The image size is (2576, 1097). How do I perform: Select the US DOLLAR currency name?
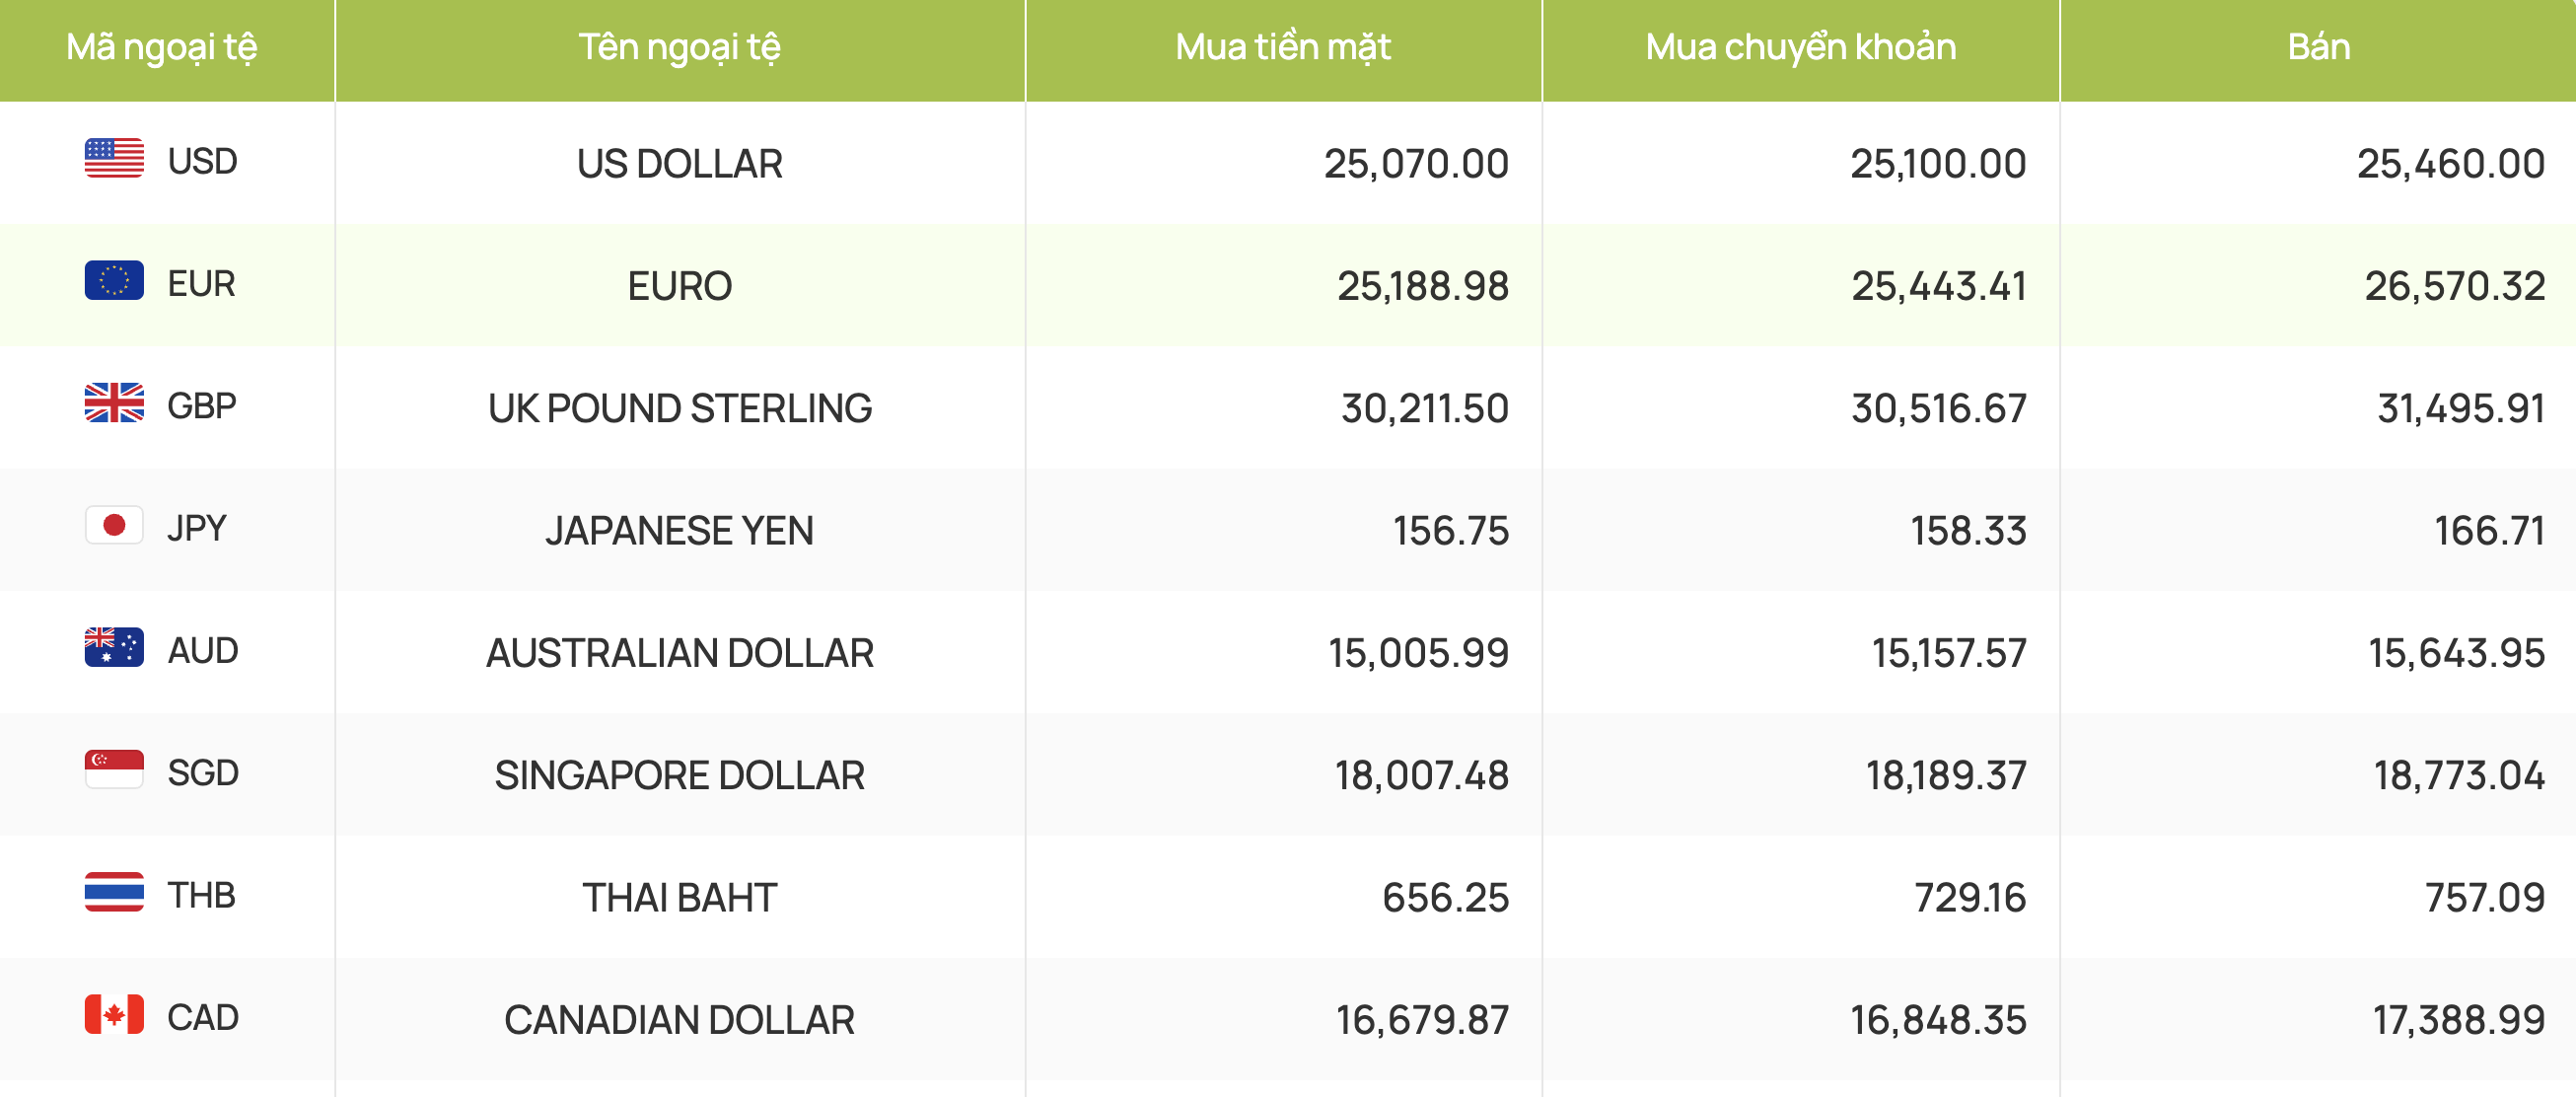point(680,164)
